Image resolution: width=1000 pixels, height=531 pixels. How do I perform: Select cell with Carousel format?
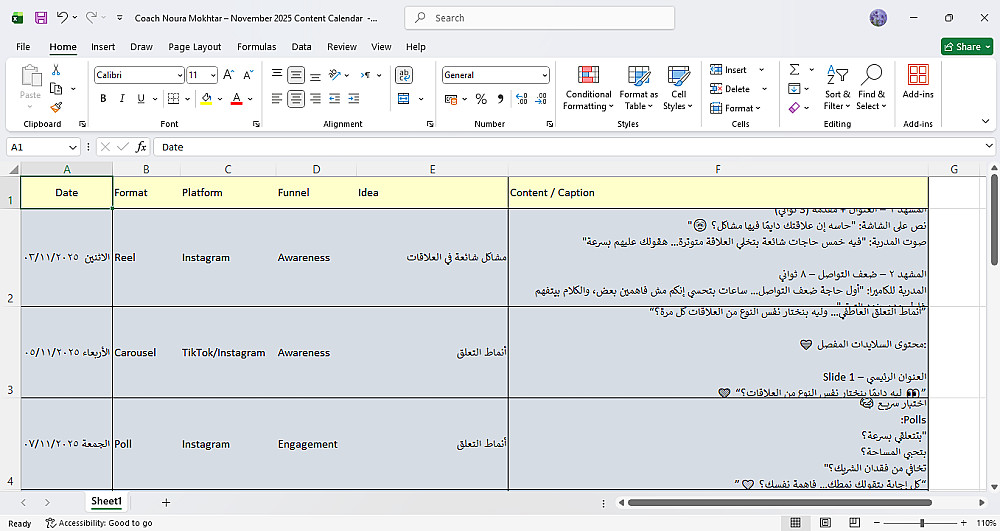click(146, 353)
